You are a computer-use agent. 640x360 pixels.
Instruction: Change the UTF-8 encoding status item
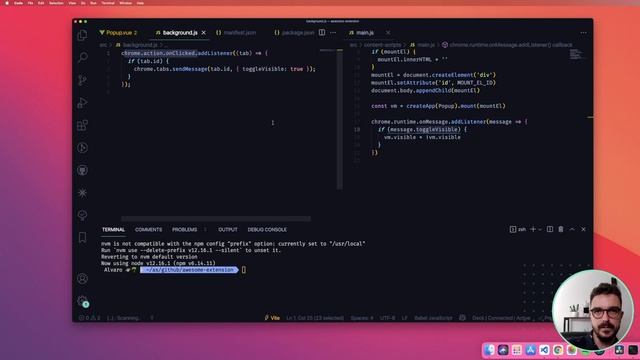tap(387, 318)
